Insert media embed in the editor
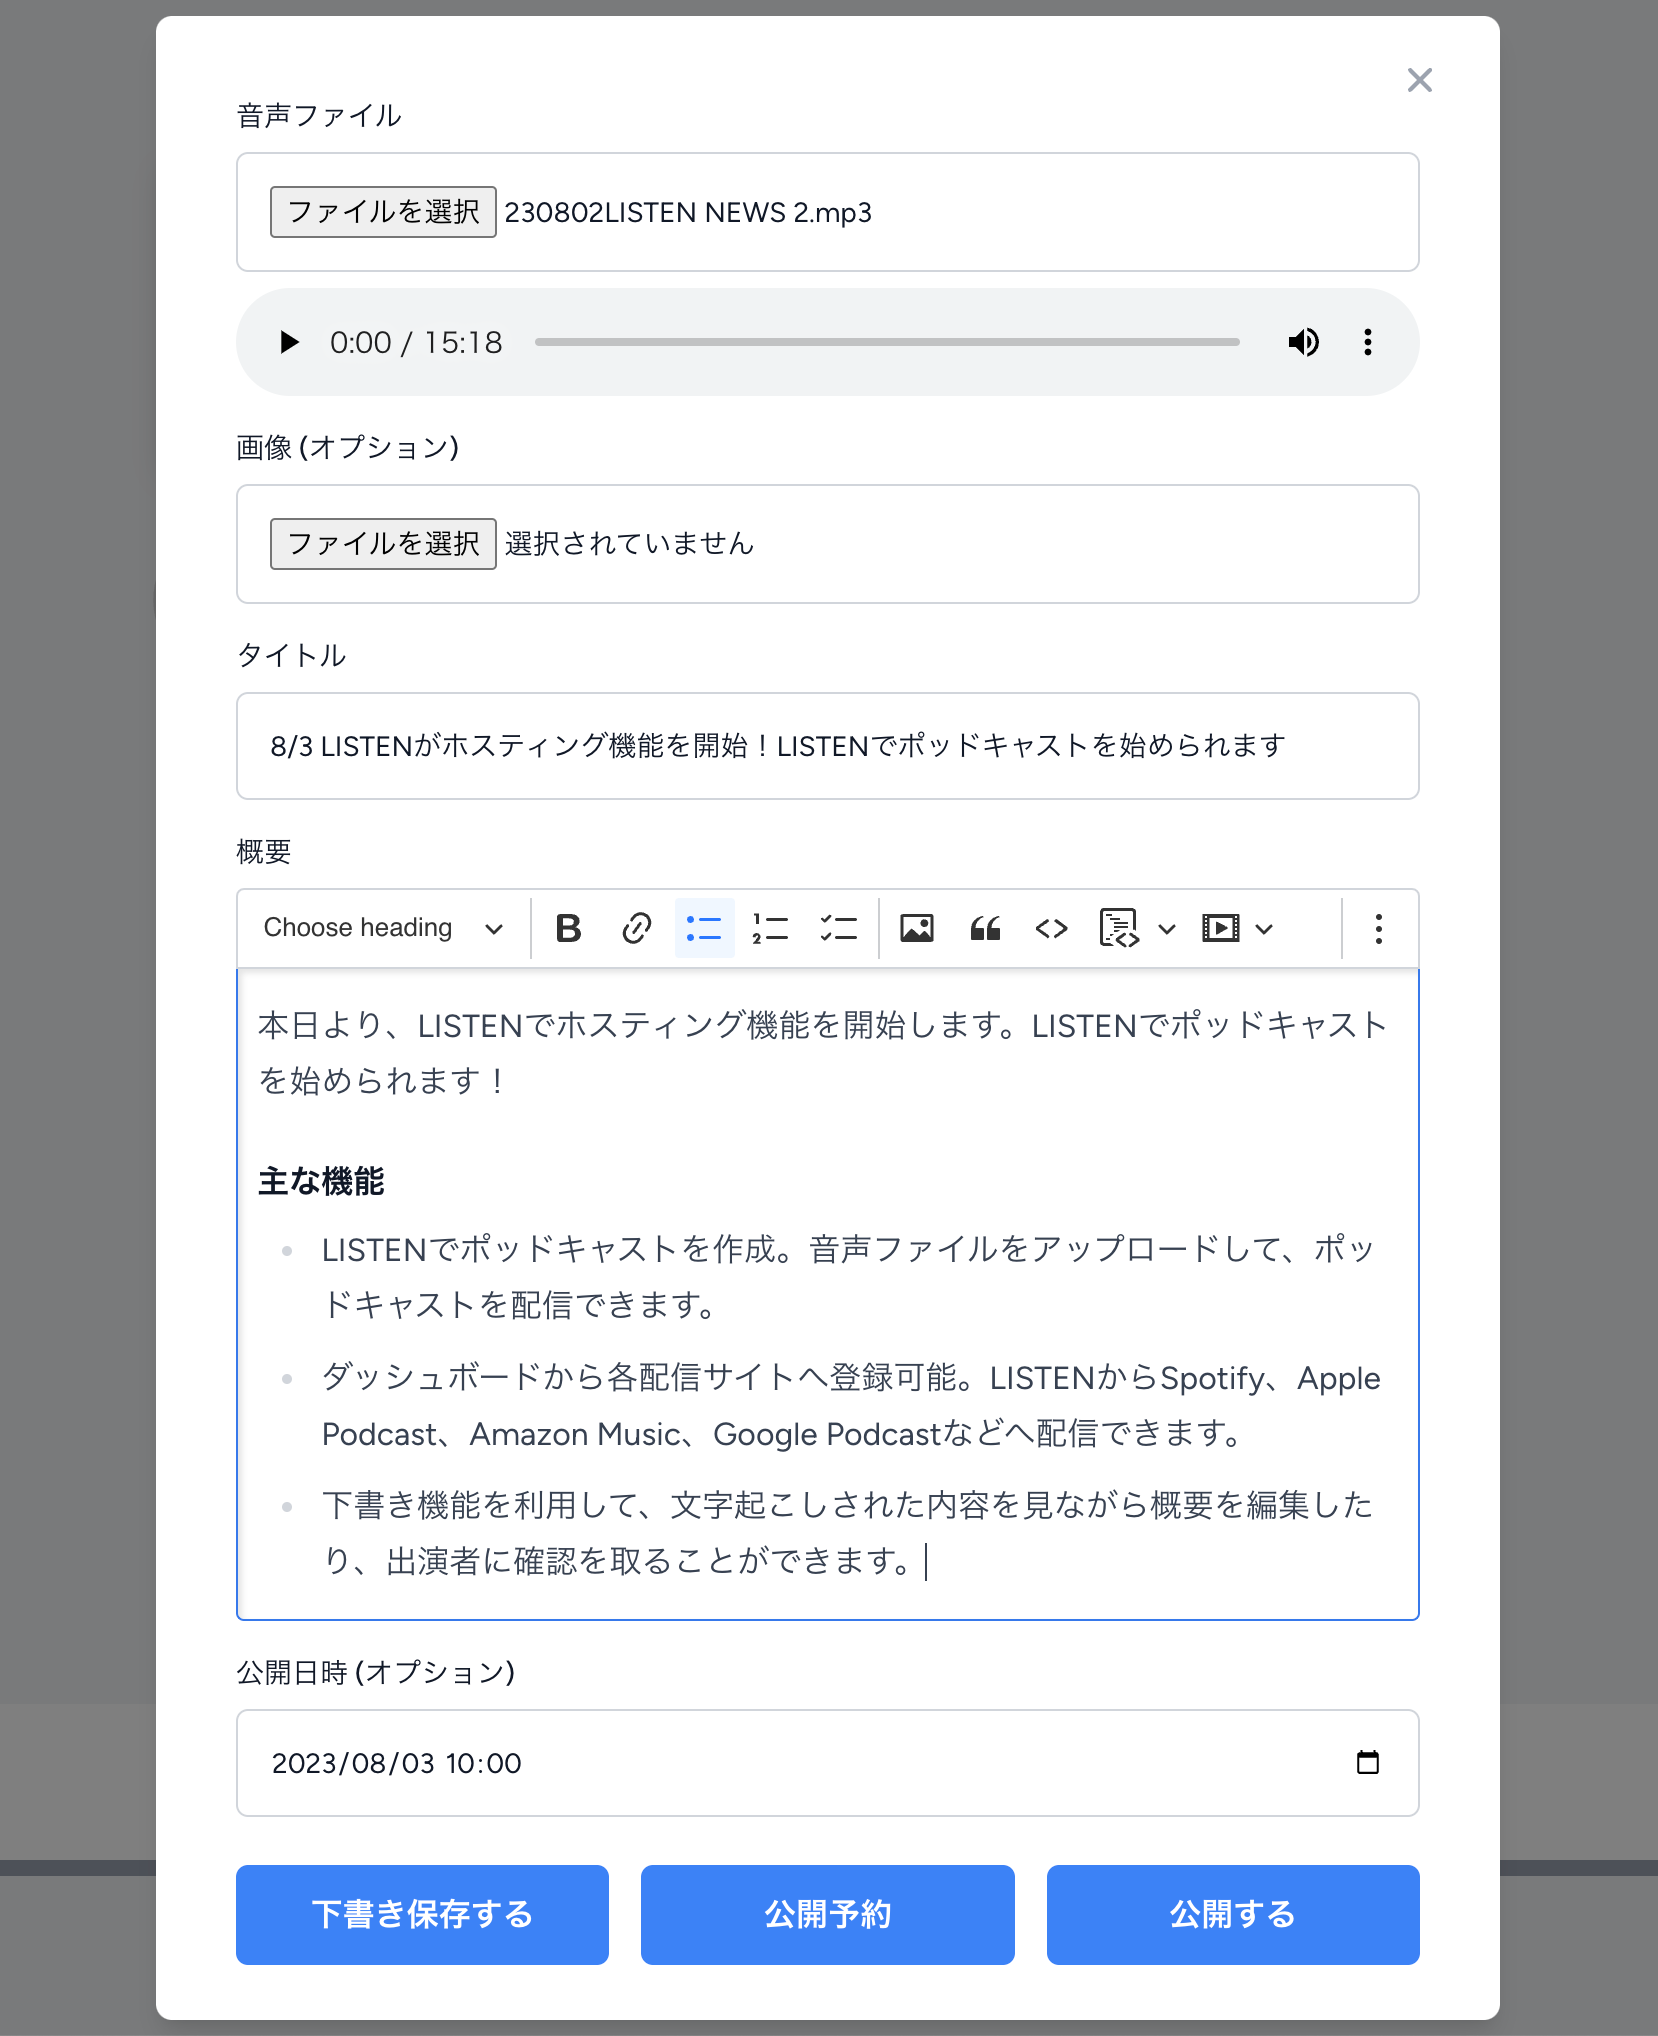The height and width of the screenshot is (2036, 1658). click(1221, 929)
